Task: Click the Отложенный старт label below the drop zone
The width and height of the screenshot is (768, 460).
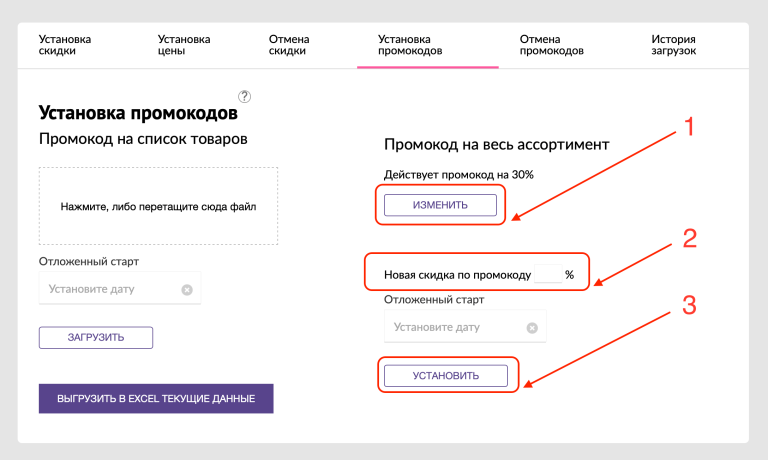Action: click(x=89, y=262)
